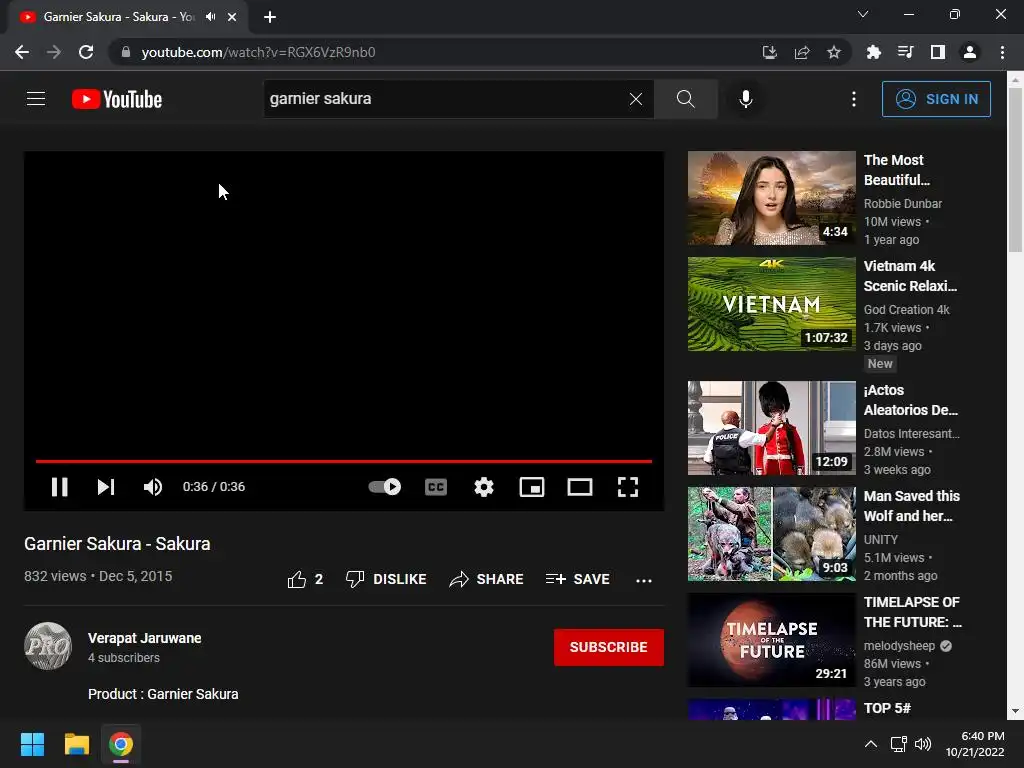Open Chrome extensions puzzle icon
1024x768 pixels.
[873, 52]
